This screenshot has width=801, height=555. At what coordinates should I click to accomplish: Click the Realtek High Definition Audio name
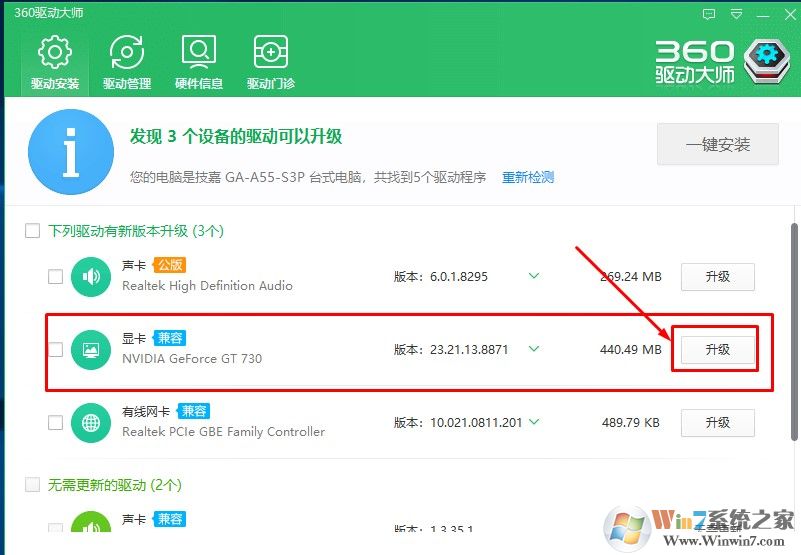[x=207, y=286]
